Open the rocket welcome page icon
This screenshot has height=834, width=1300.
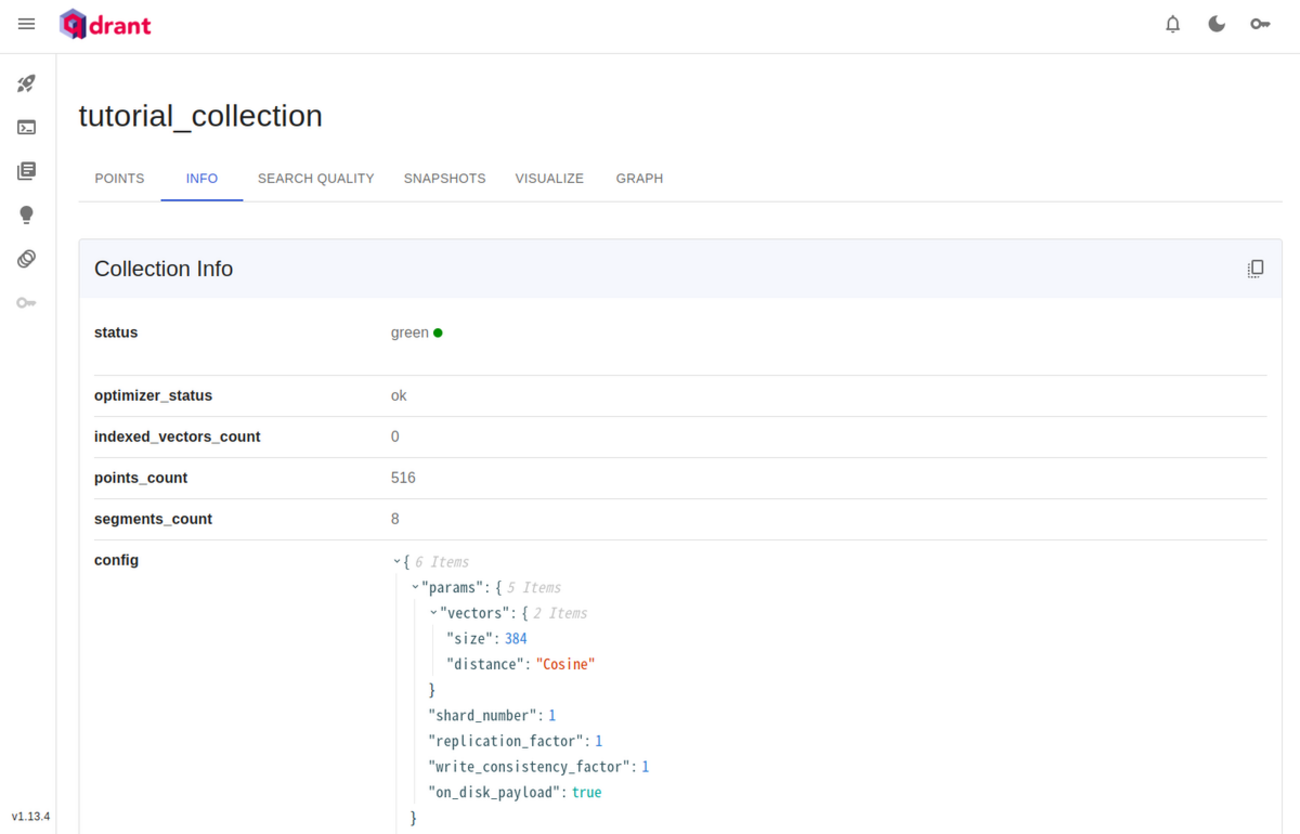coord(27,84)
